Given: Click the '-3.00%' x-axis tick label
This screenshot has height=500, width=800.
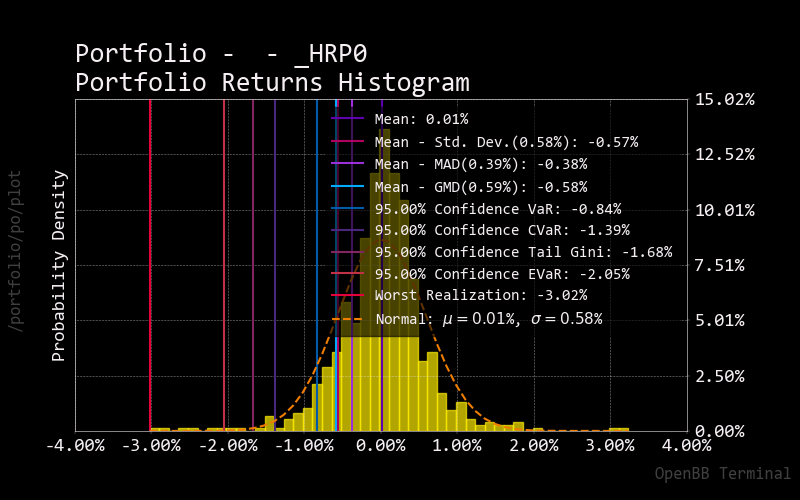Looking at the screenshot, I should pyautogui.click(x=152, y=446).
